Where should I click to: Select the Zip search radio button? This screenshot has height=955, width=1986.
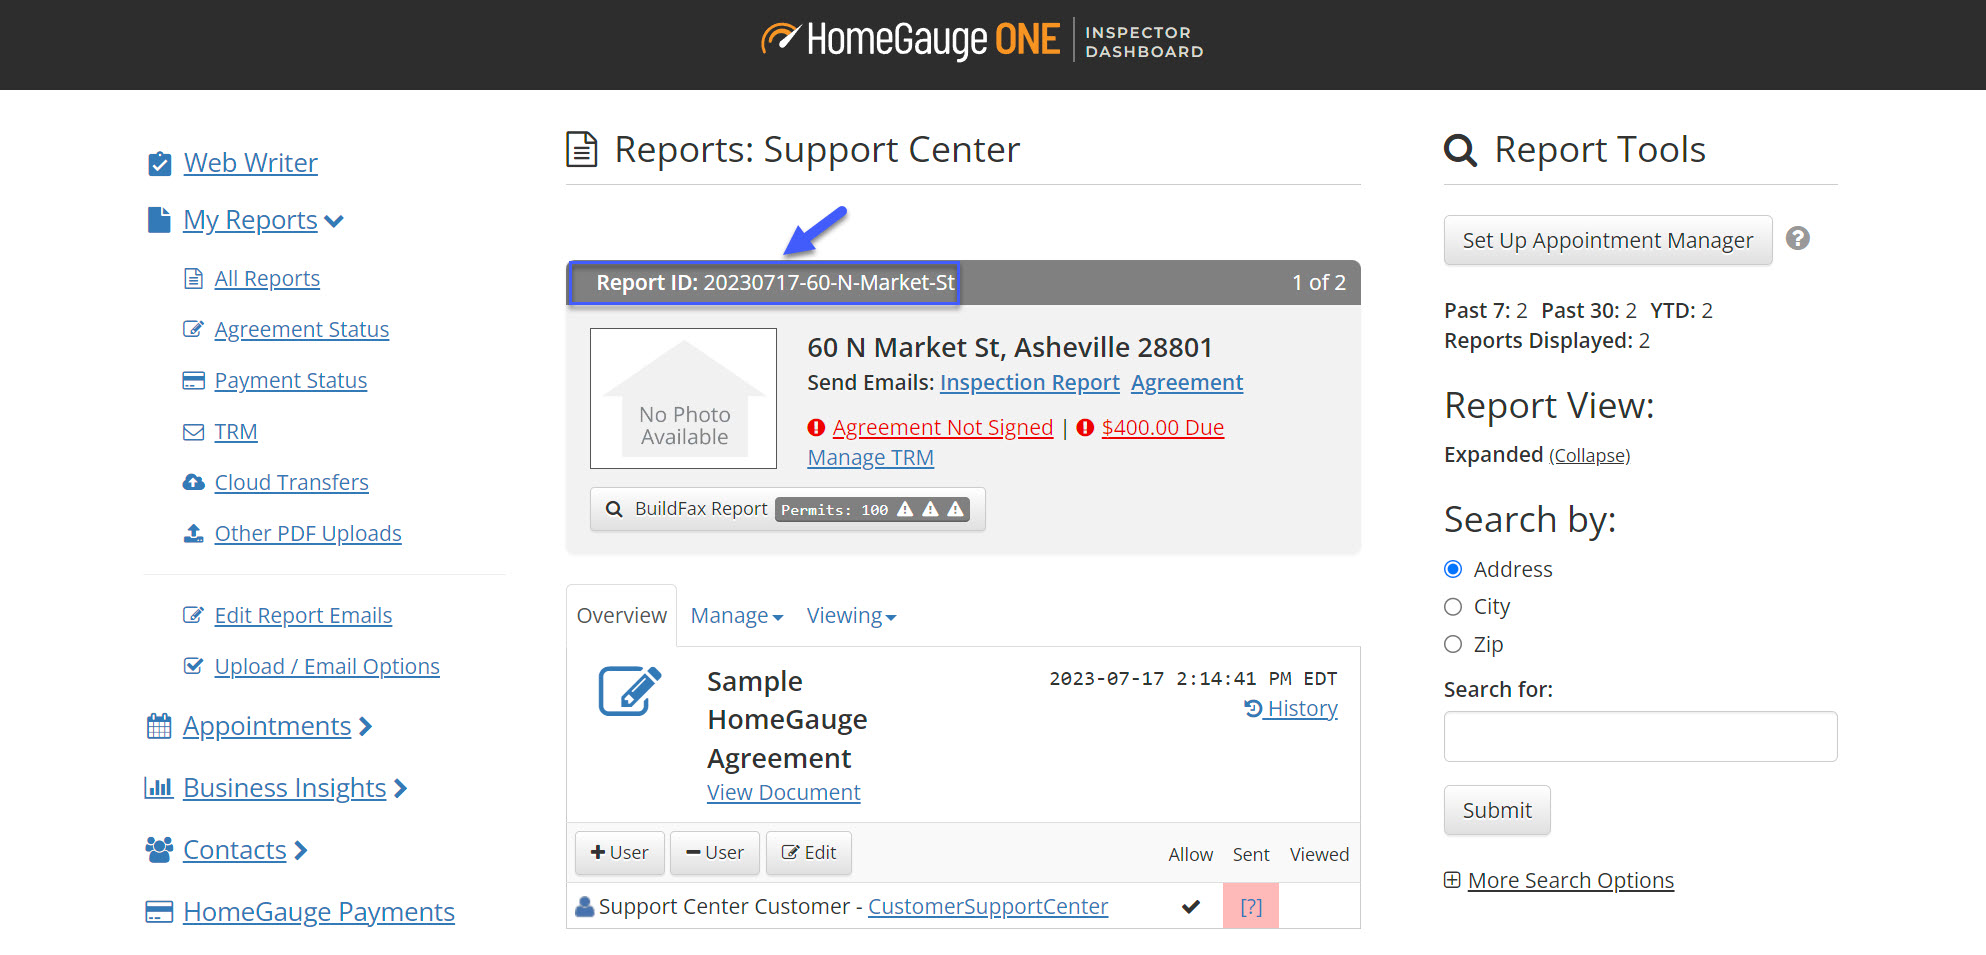1453,645
